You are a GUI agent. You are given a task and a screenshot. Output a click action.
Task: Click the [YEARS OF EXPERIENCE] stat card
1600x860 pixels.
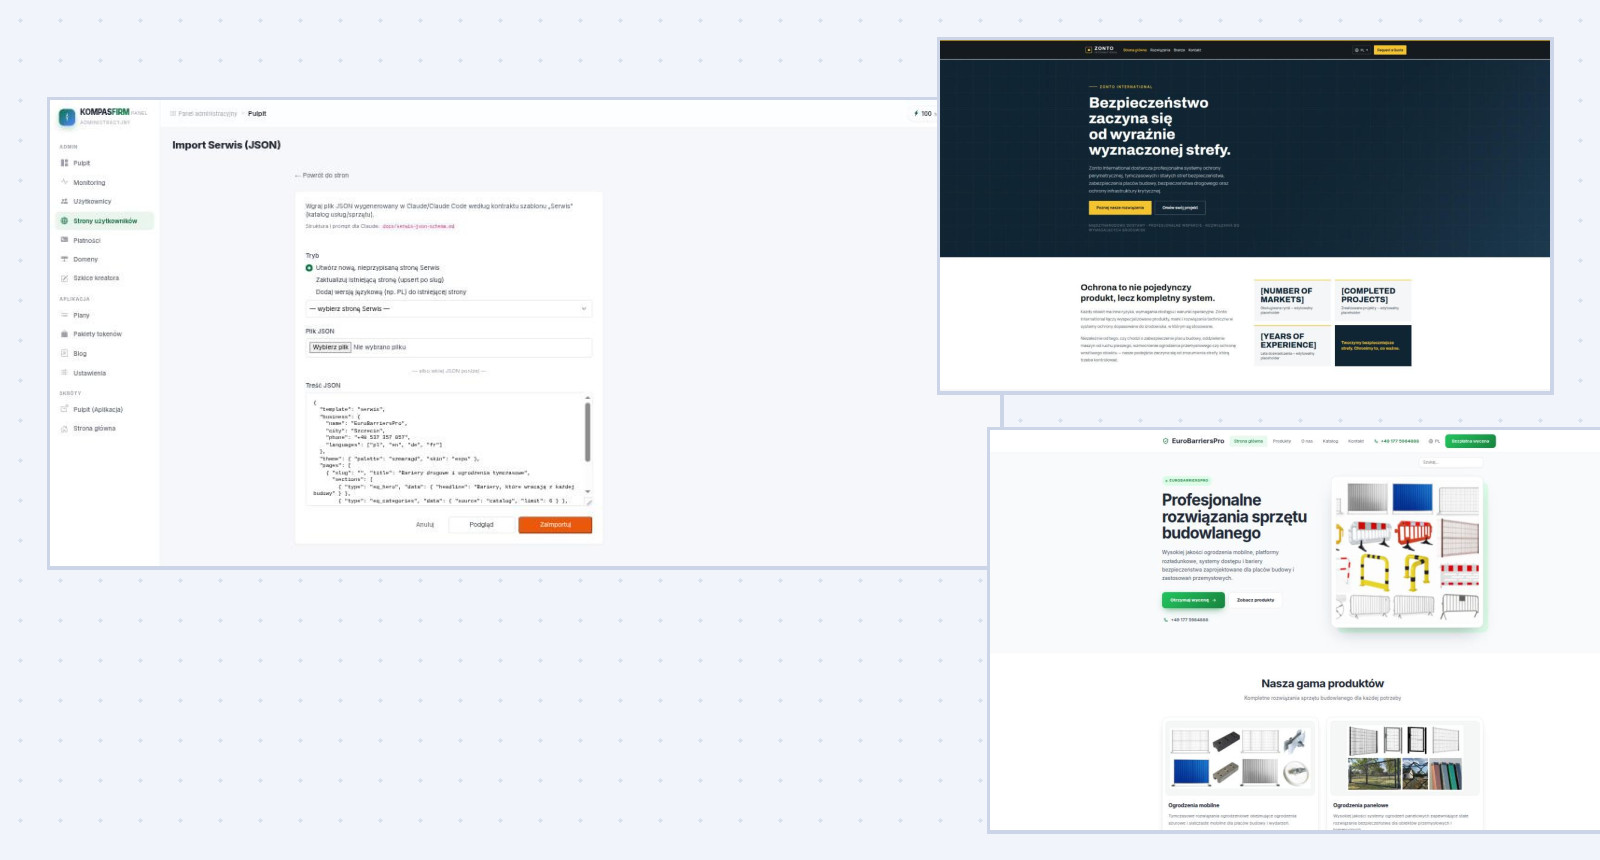(1292, 346)
